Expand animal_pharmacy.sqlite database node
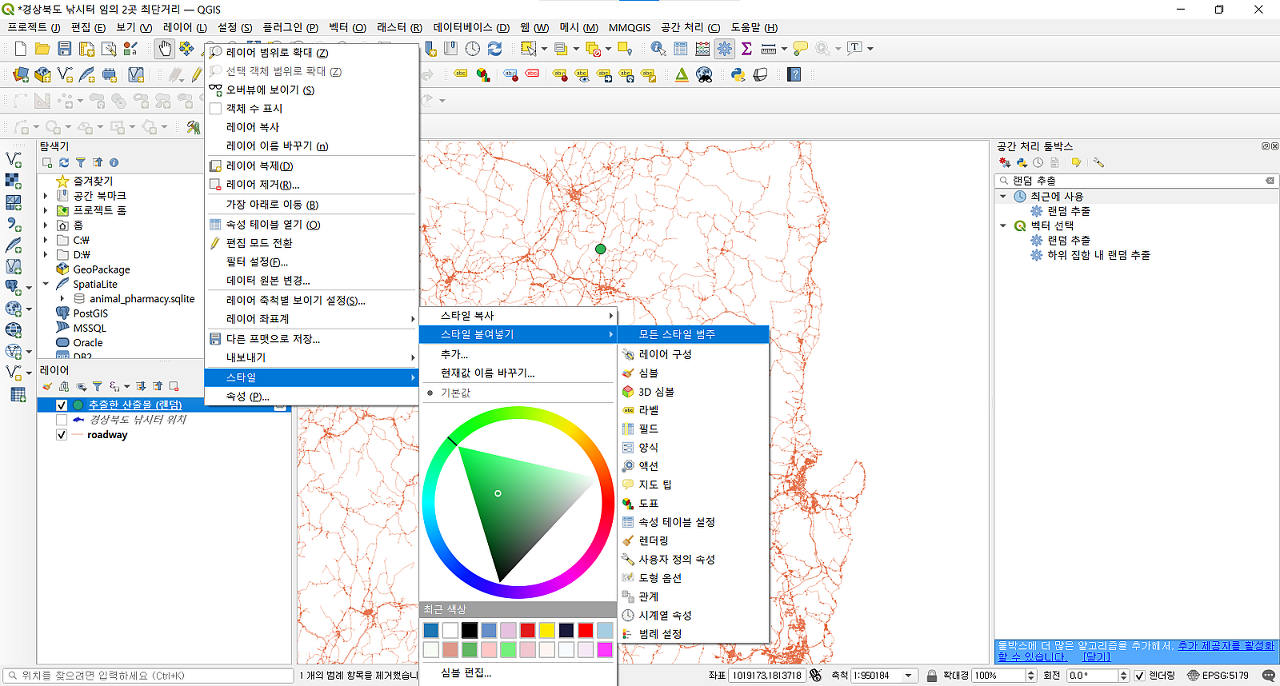The width and height of the screenshot is (1280, 686). pyautogui.click(x=62, y=299)
